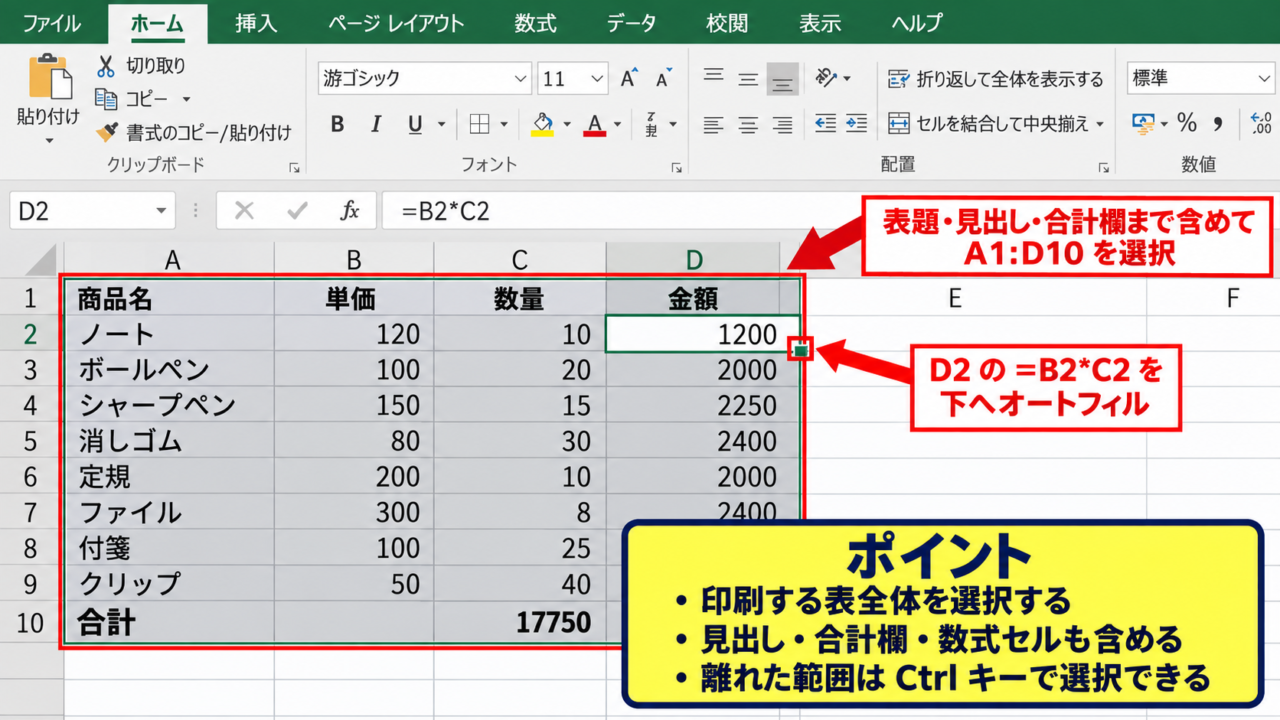
Task: Open the number format 標準 dropdown
Action: tap(1263, 79)
